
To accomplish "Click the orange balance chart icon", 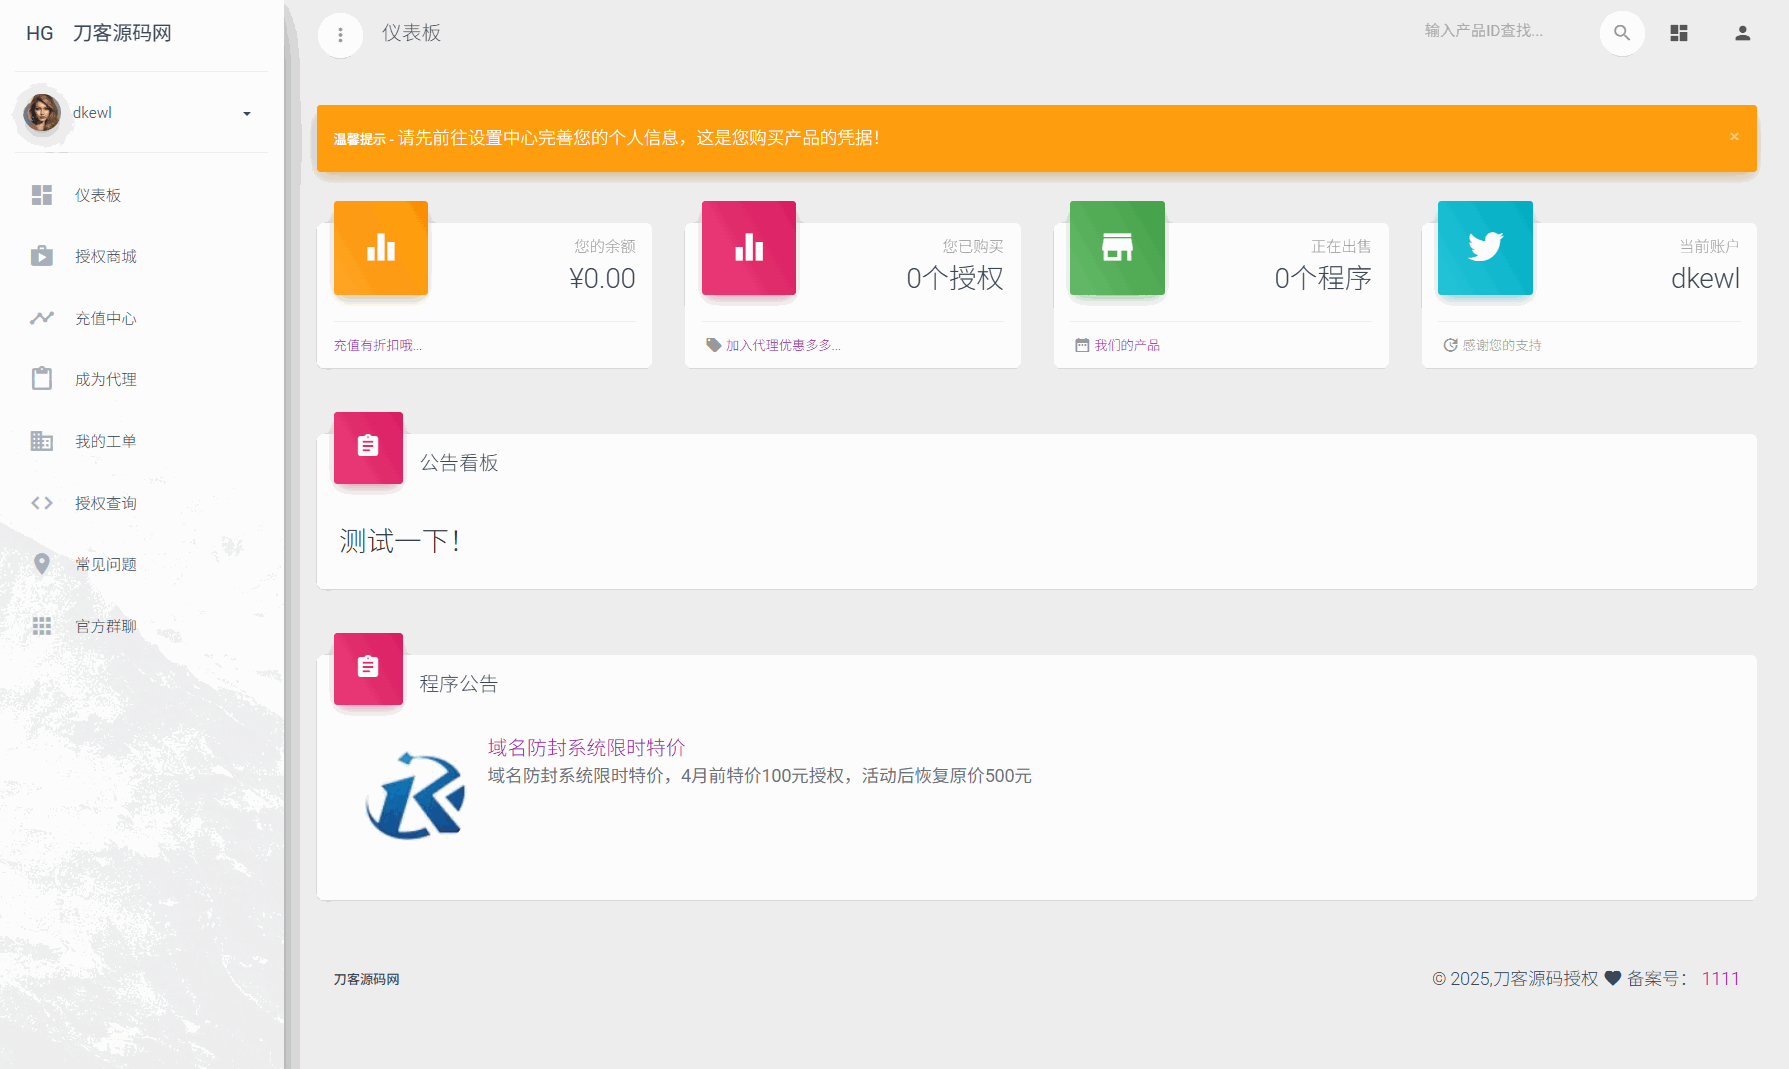I will 381,248.
